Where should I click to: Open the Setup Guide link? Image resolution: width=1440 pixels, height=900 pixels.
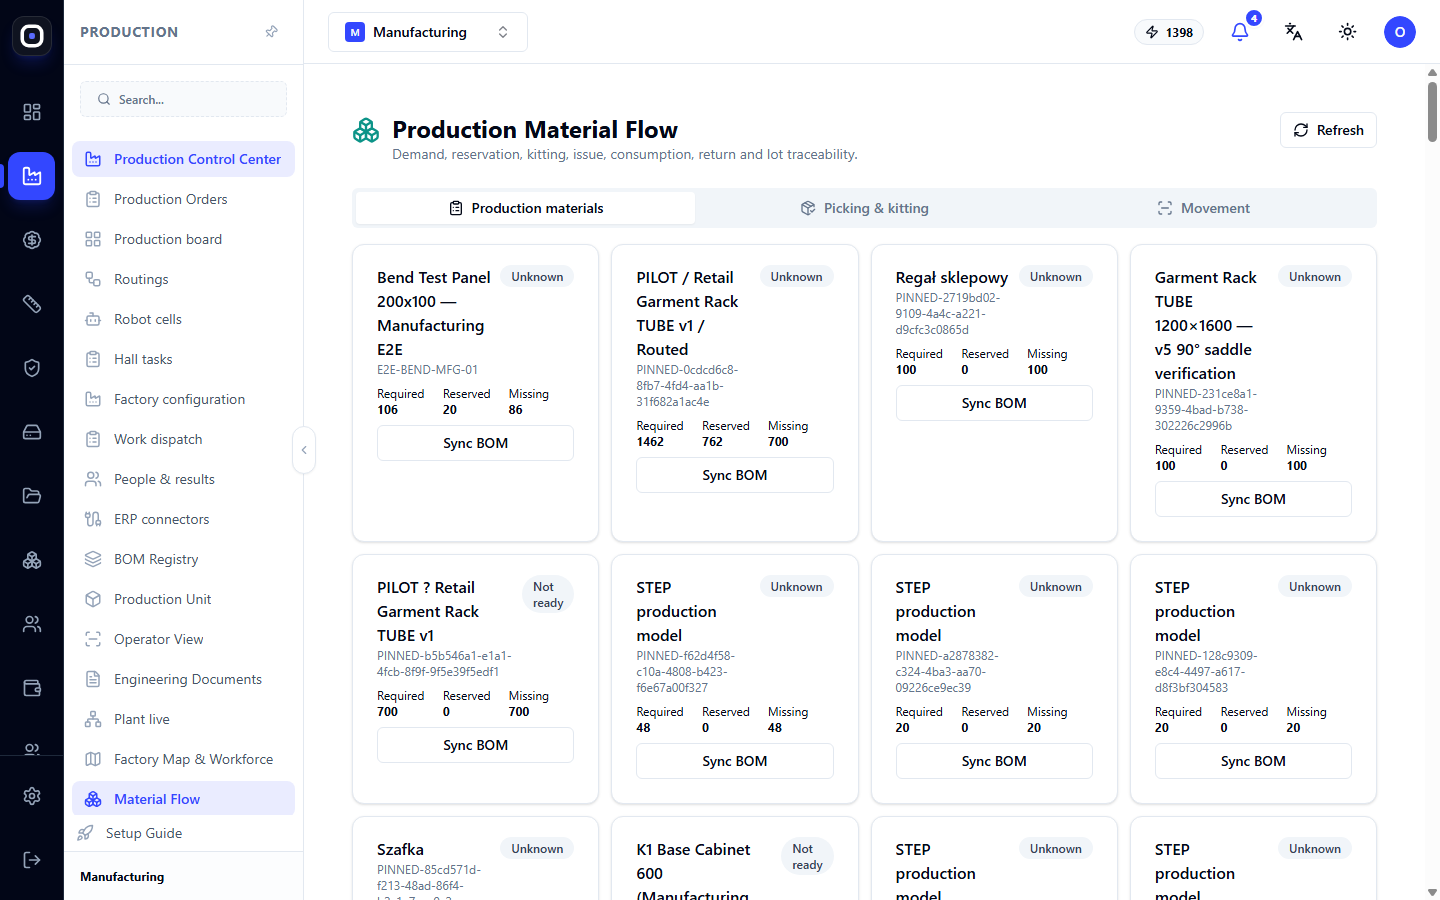tap(144, 833)
